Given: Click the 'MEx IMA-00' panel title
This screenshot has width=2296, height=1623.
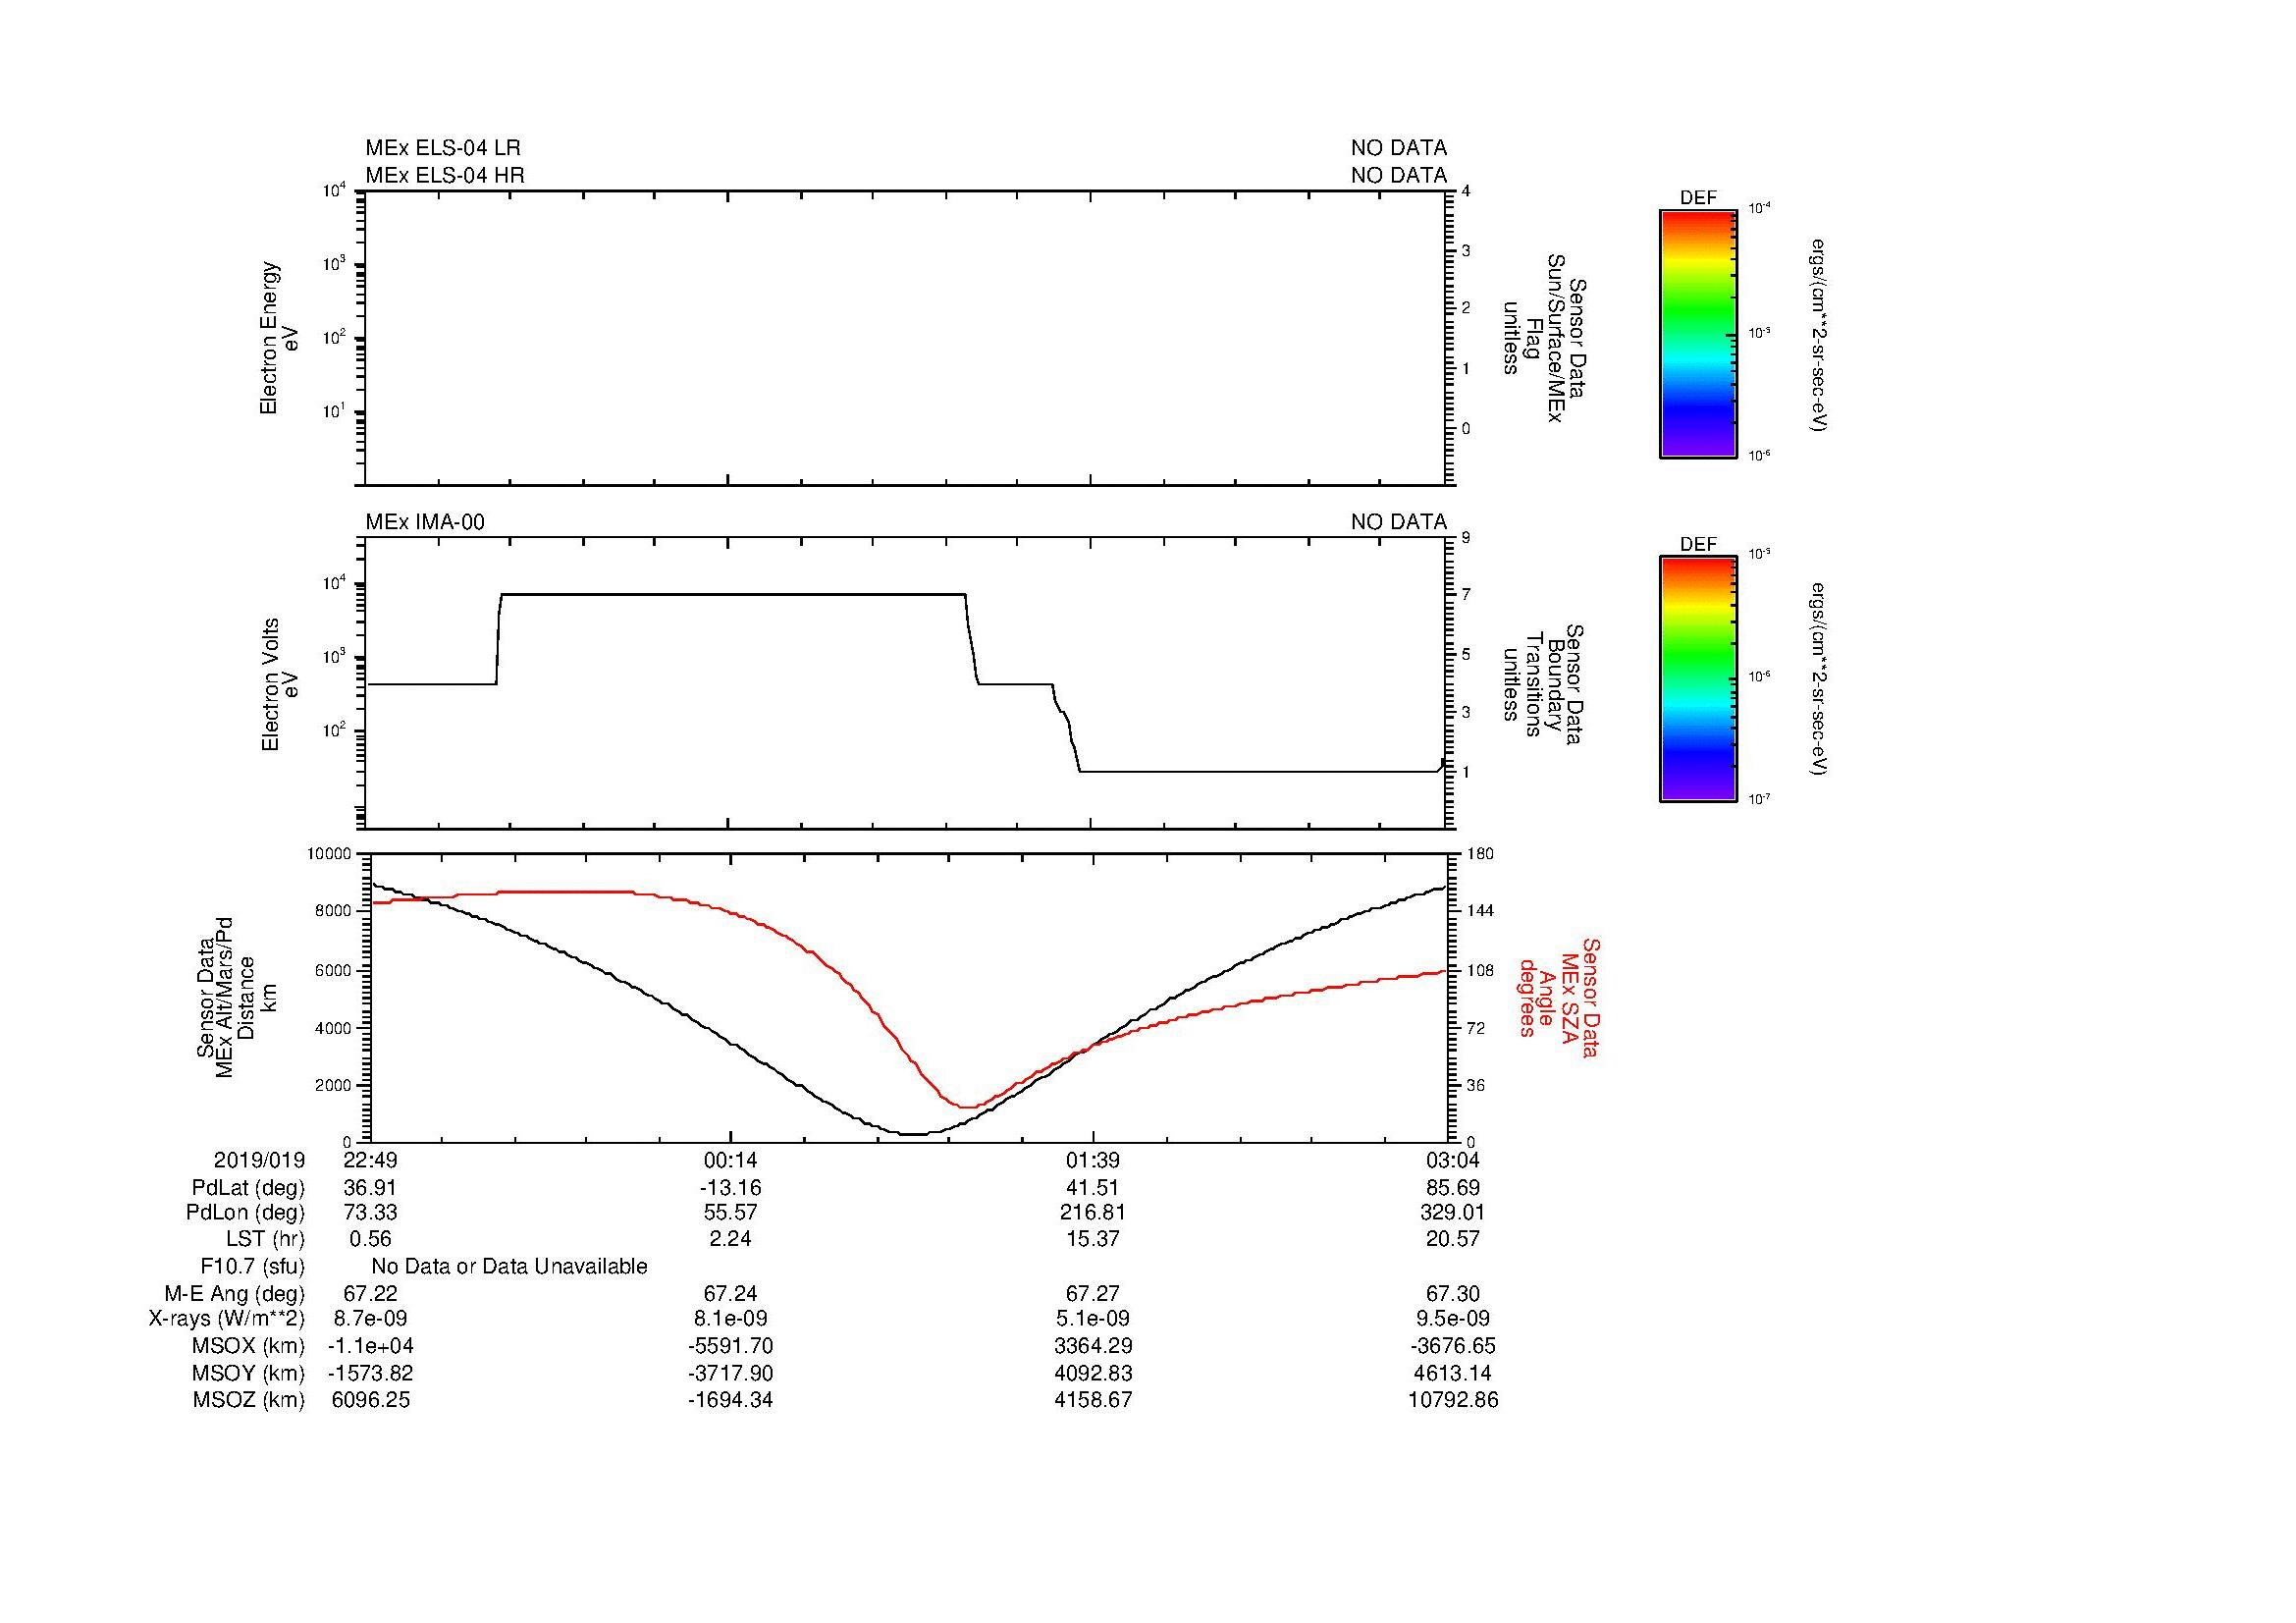Looking at the screenshot, I should click(425, 522).
